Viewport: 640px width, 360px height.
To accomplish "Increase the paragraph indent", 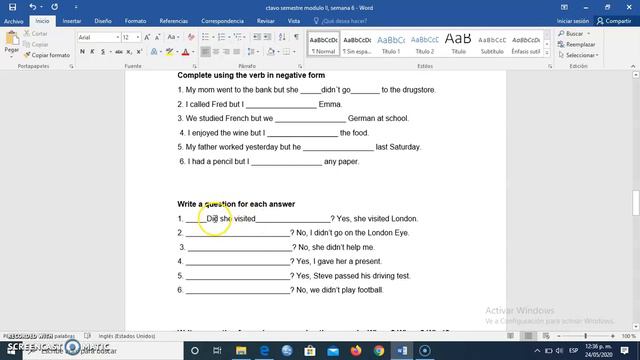I will (x=267, y=37).
